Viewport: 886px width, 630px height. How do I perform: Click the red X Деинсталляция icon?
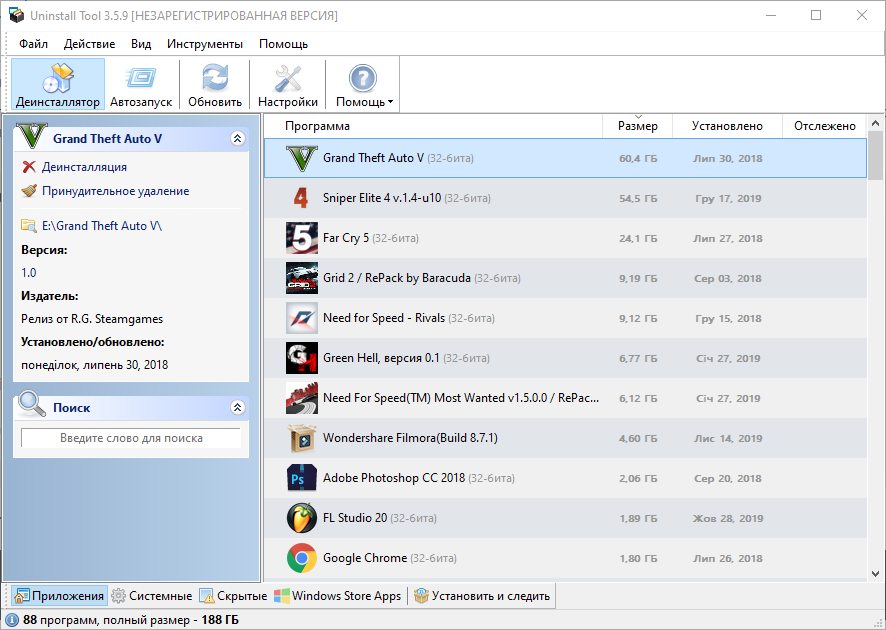coord(29,167)
